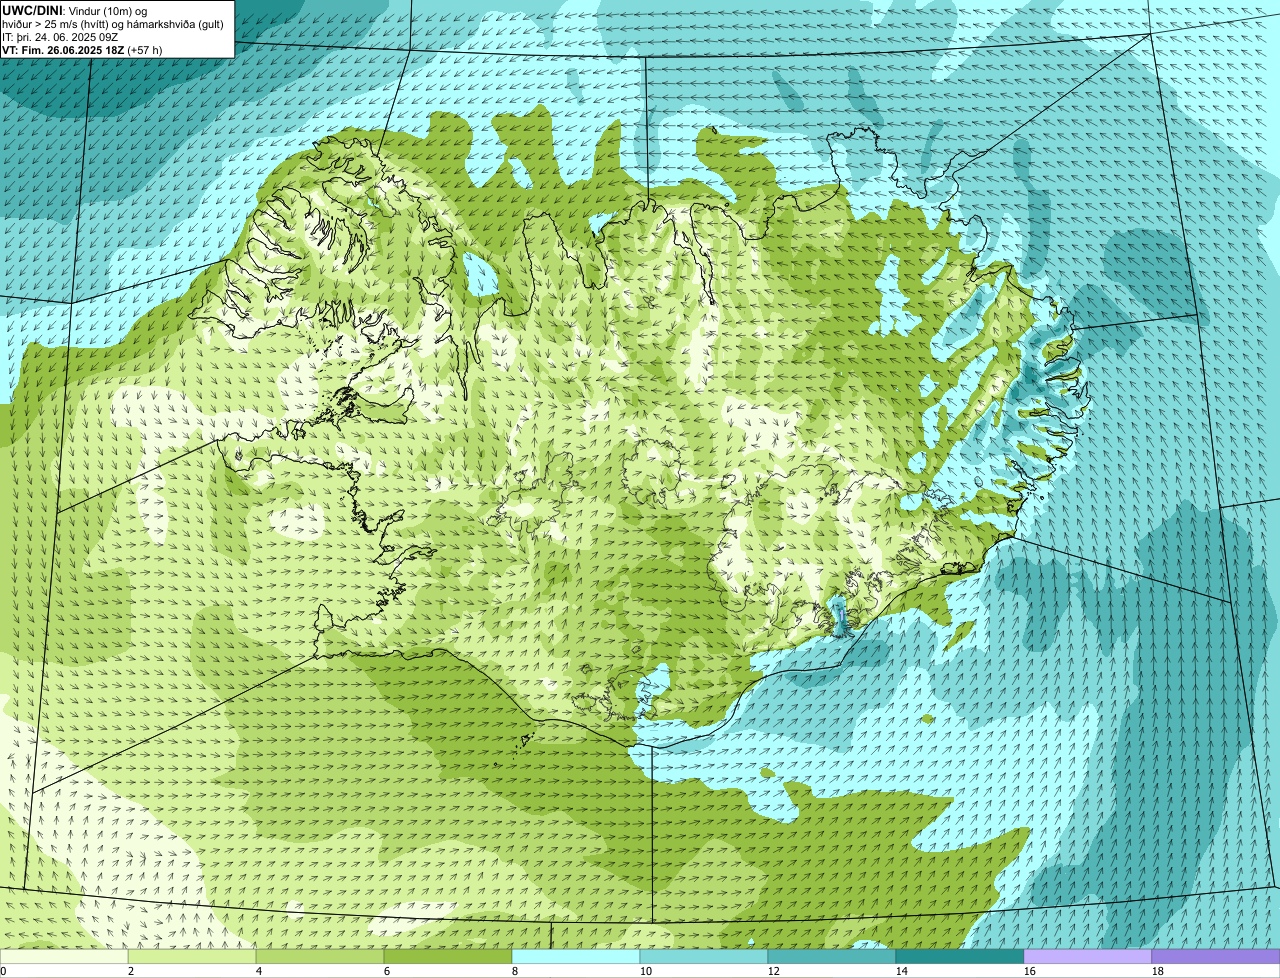Click the 'IT: þri. 24. 06. 2025 09Z' line
The width and height of the screenshot is (1280, 978).
pyautogui.click(x=62, y=37)
